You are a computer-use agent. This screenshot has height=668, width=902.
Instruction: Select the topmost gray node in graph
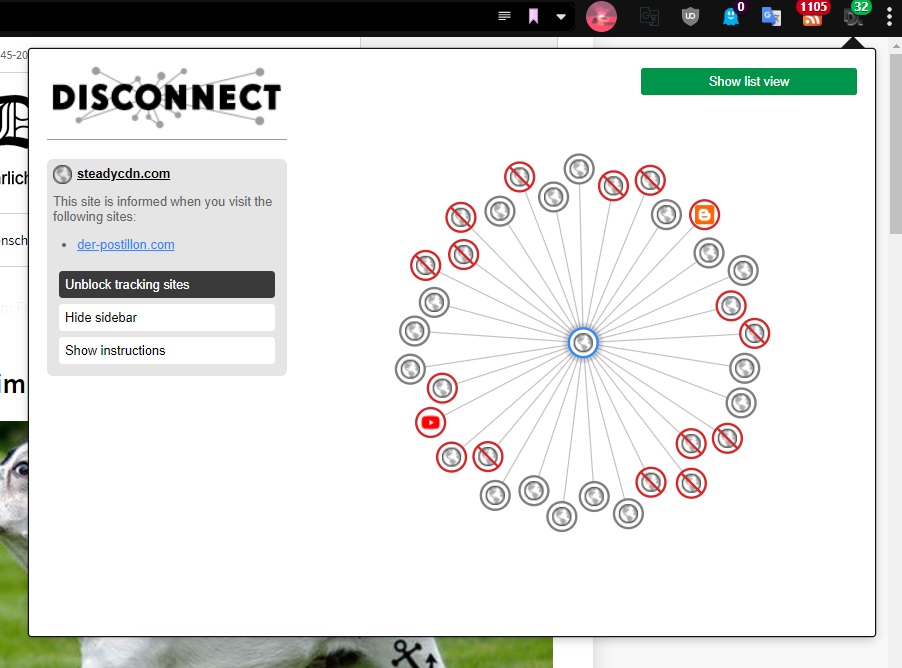click(579, 169)
